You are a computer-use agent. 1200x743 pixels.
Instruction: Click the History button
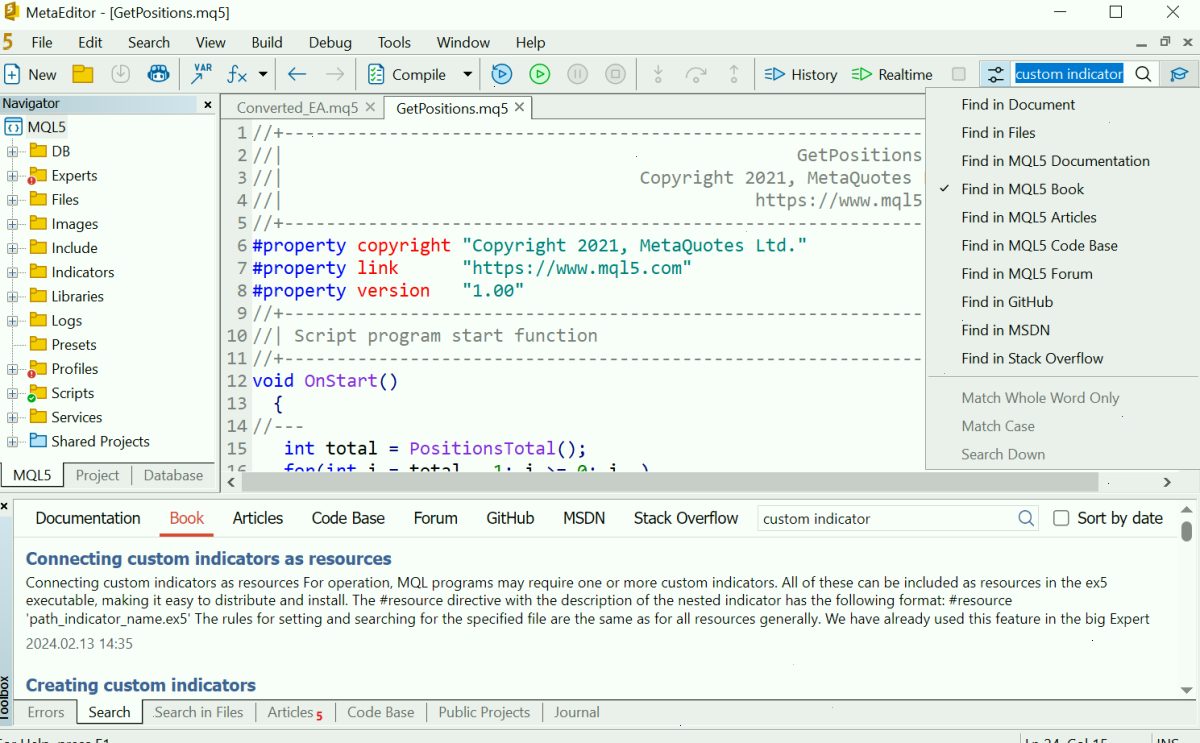point(801,74)
